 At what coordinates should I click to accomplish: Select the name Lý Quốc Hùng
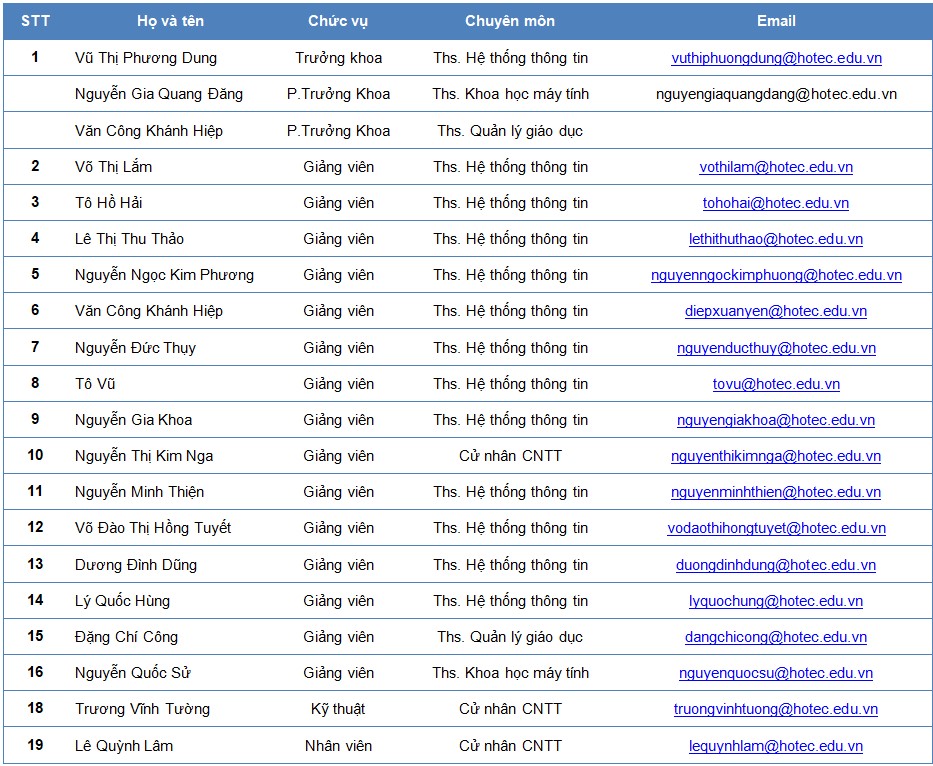point(122,601)
